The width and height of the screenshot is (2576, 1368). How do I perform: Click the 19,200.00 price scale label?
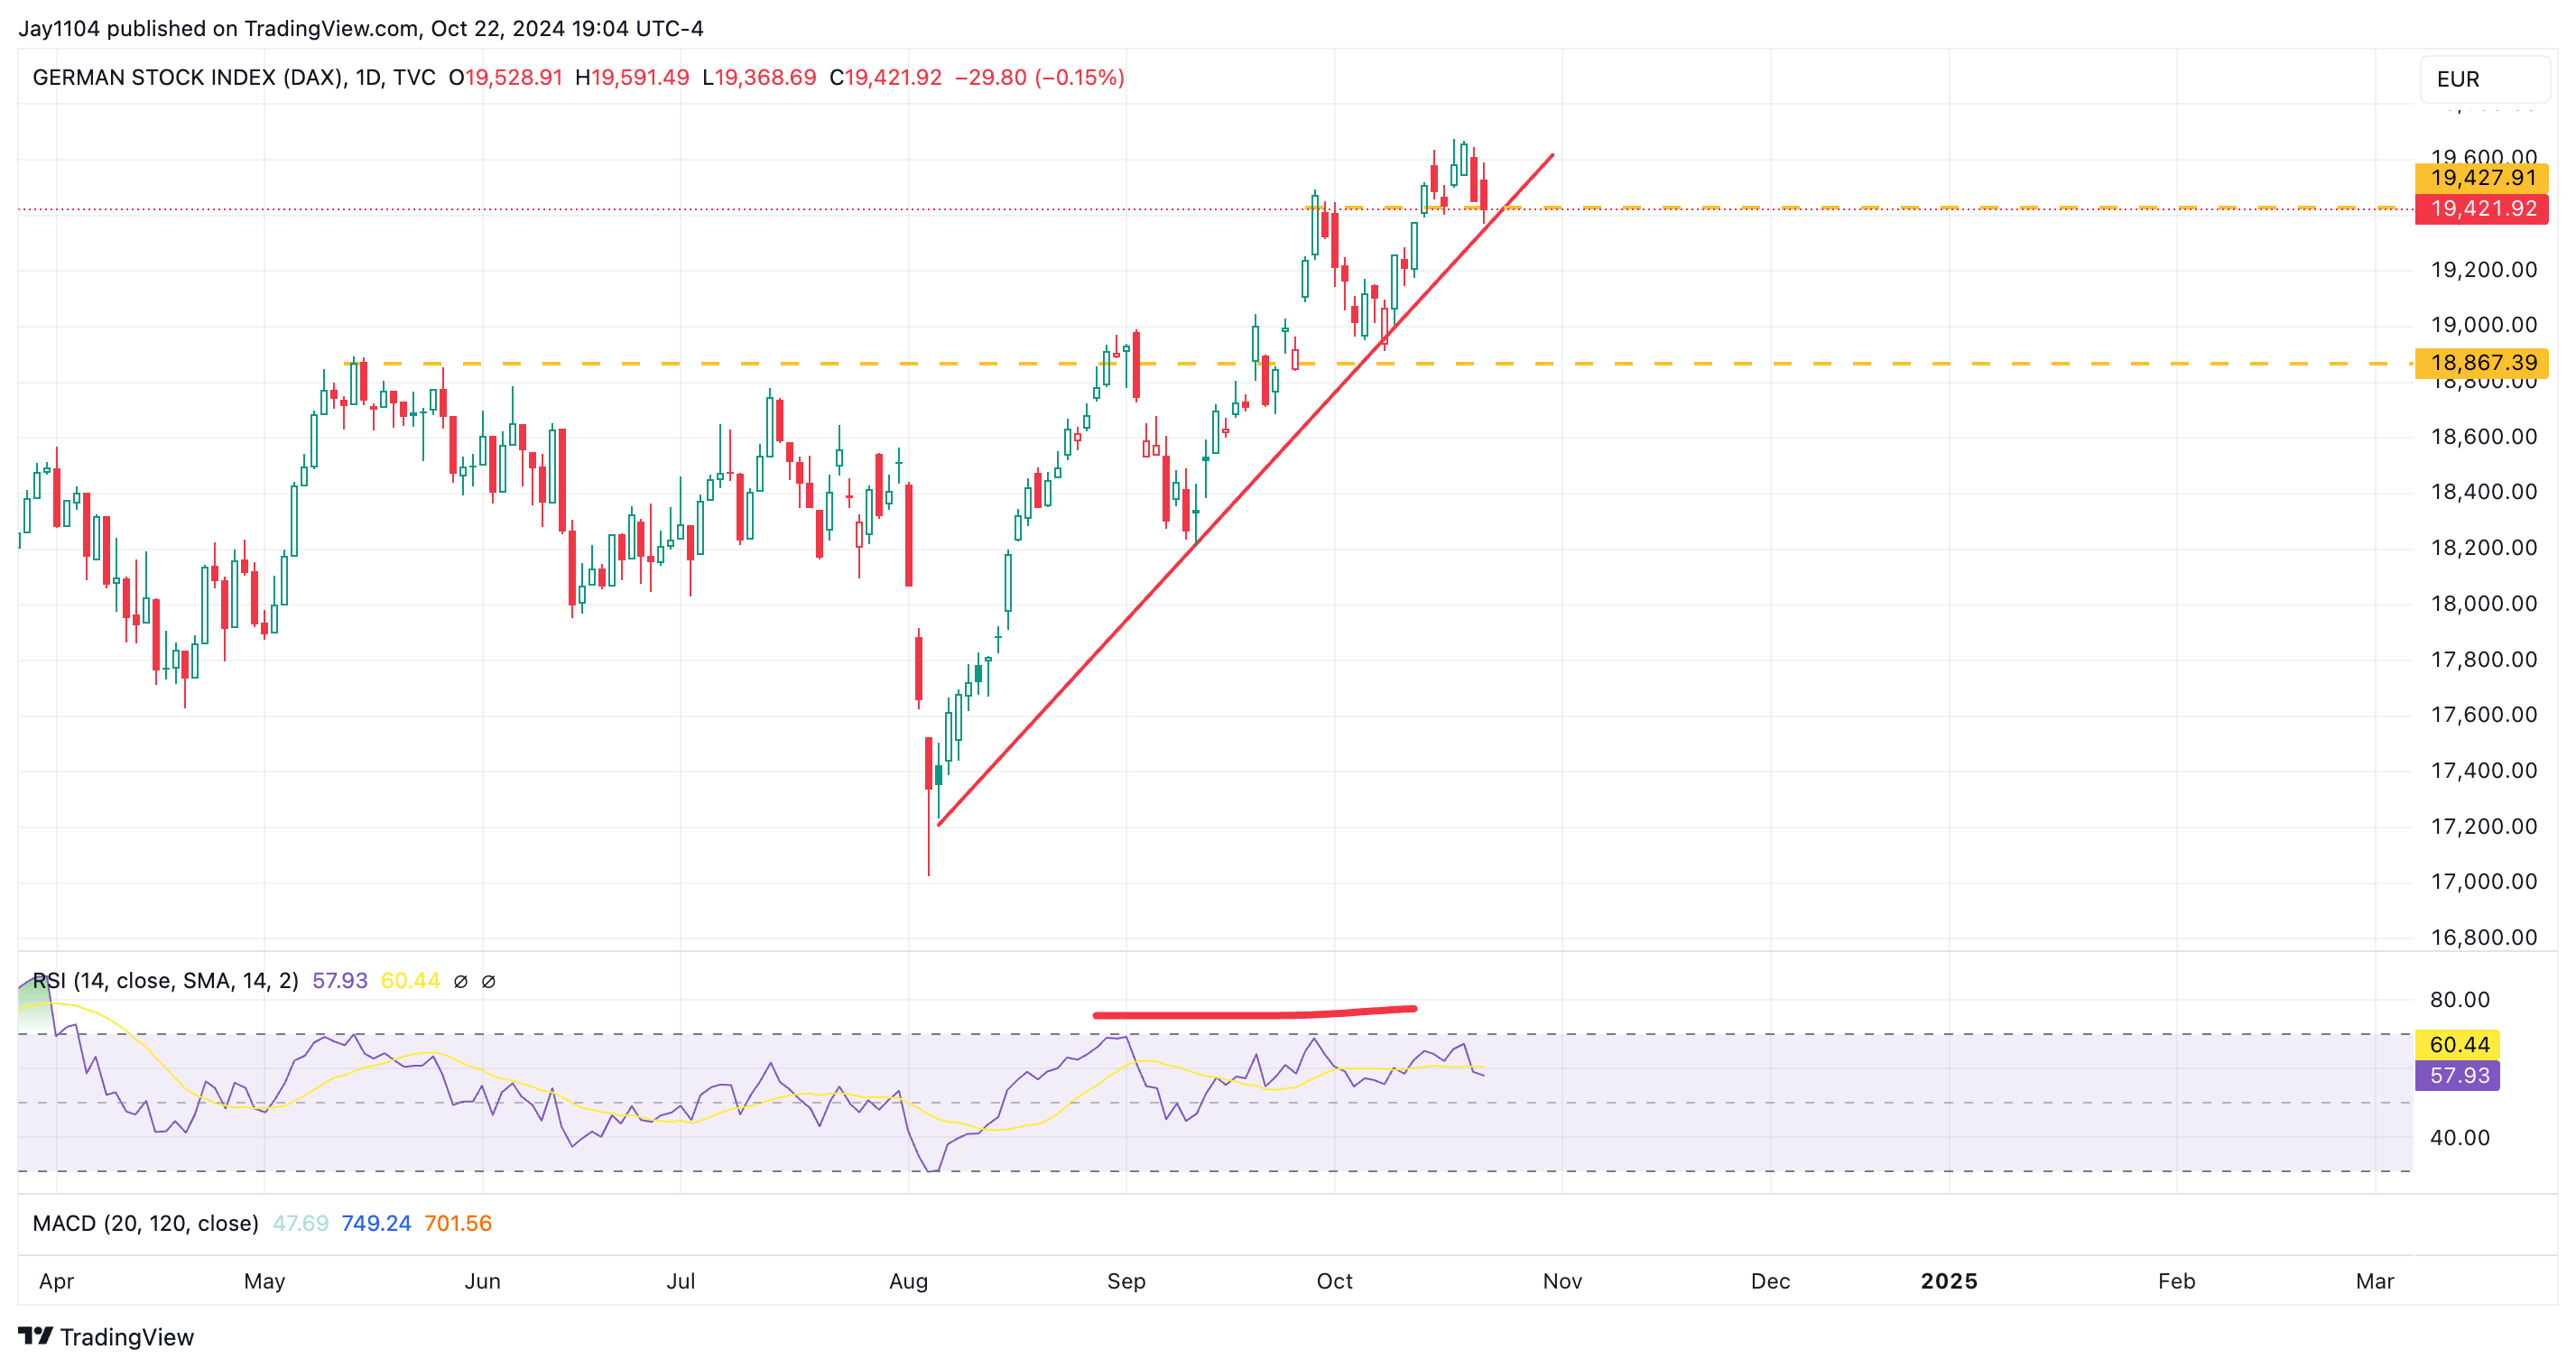click(2484, 270)
